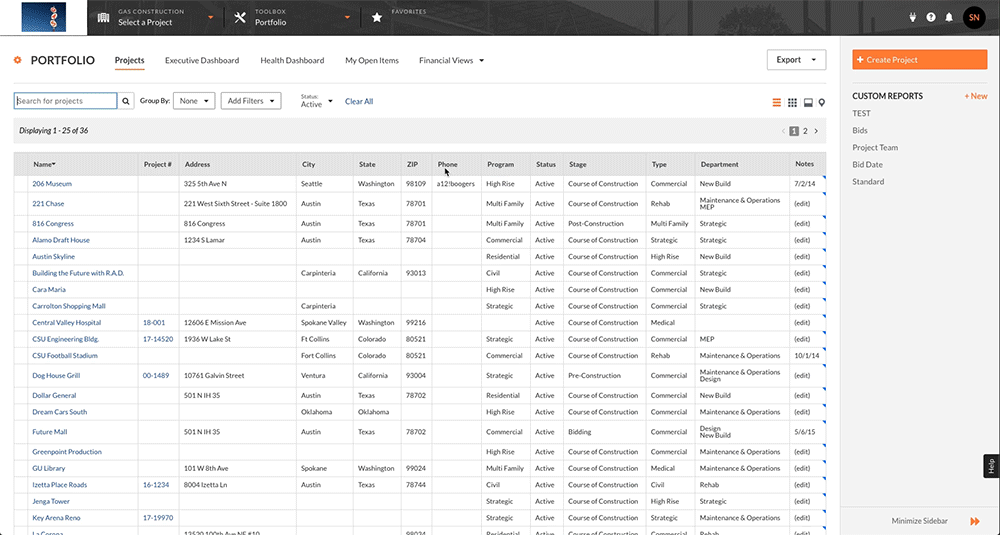The height and width of the screenshot is (535, 1000).
Task: Click the plug integrations icon
Action: pos(913,17)
